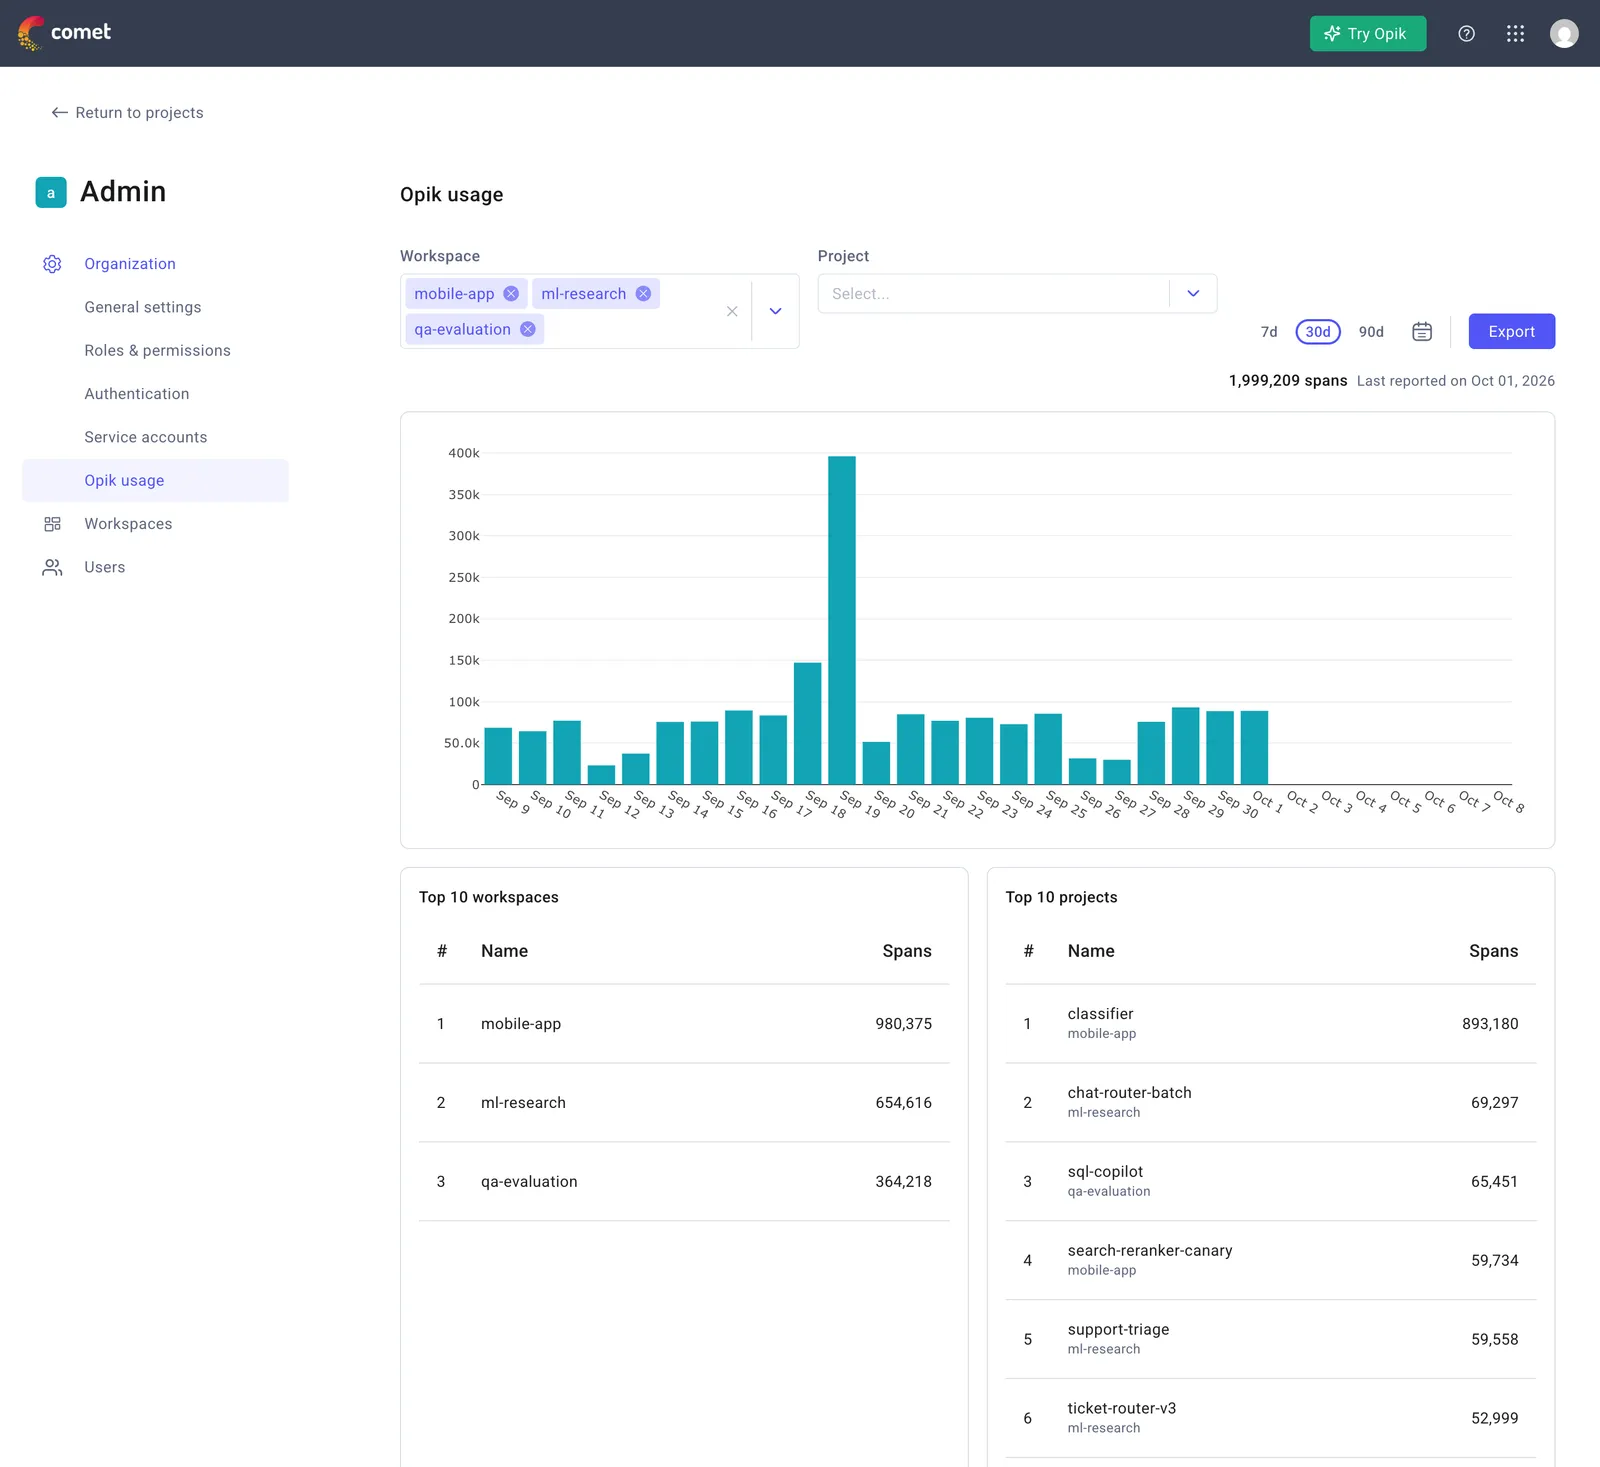Click the ticket-router-v3 project row
The image size is (1600, 1467).
1270,1419
